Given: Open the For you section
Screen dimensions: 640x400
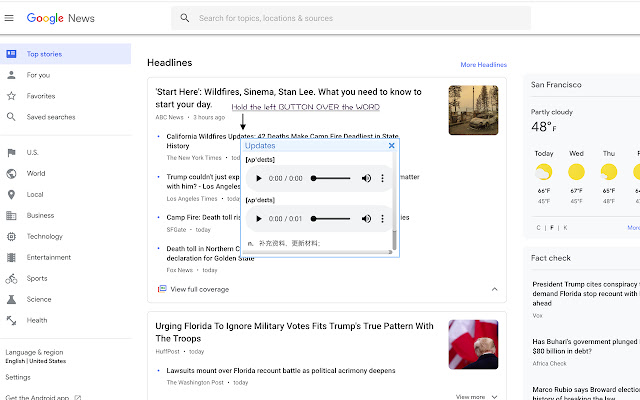Looking at the screenshot, I should tap(38, 75).
